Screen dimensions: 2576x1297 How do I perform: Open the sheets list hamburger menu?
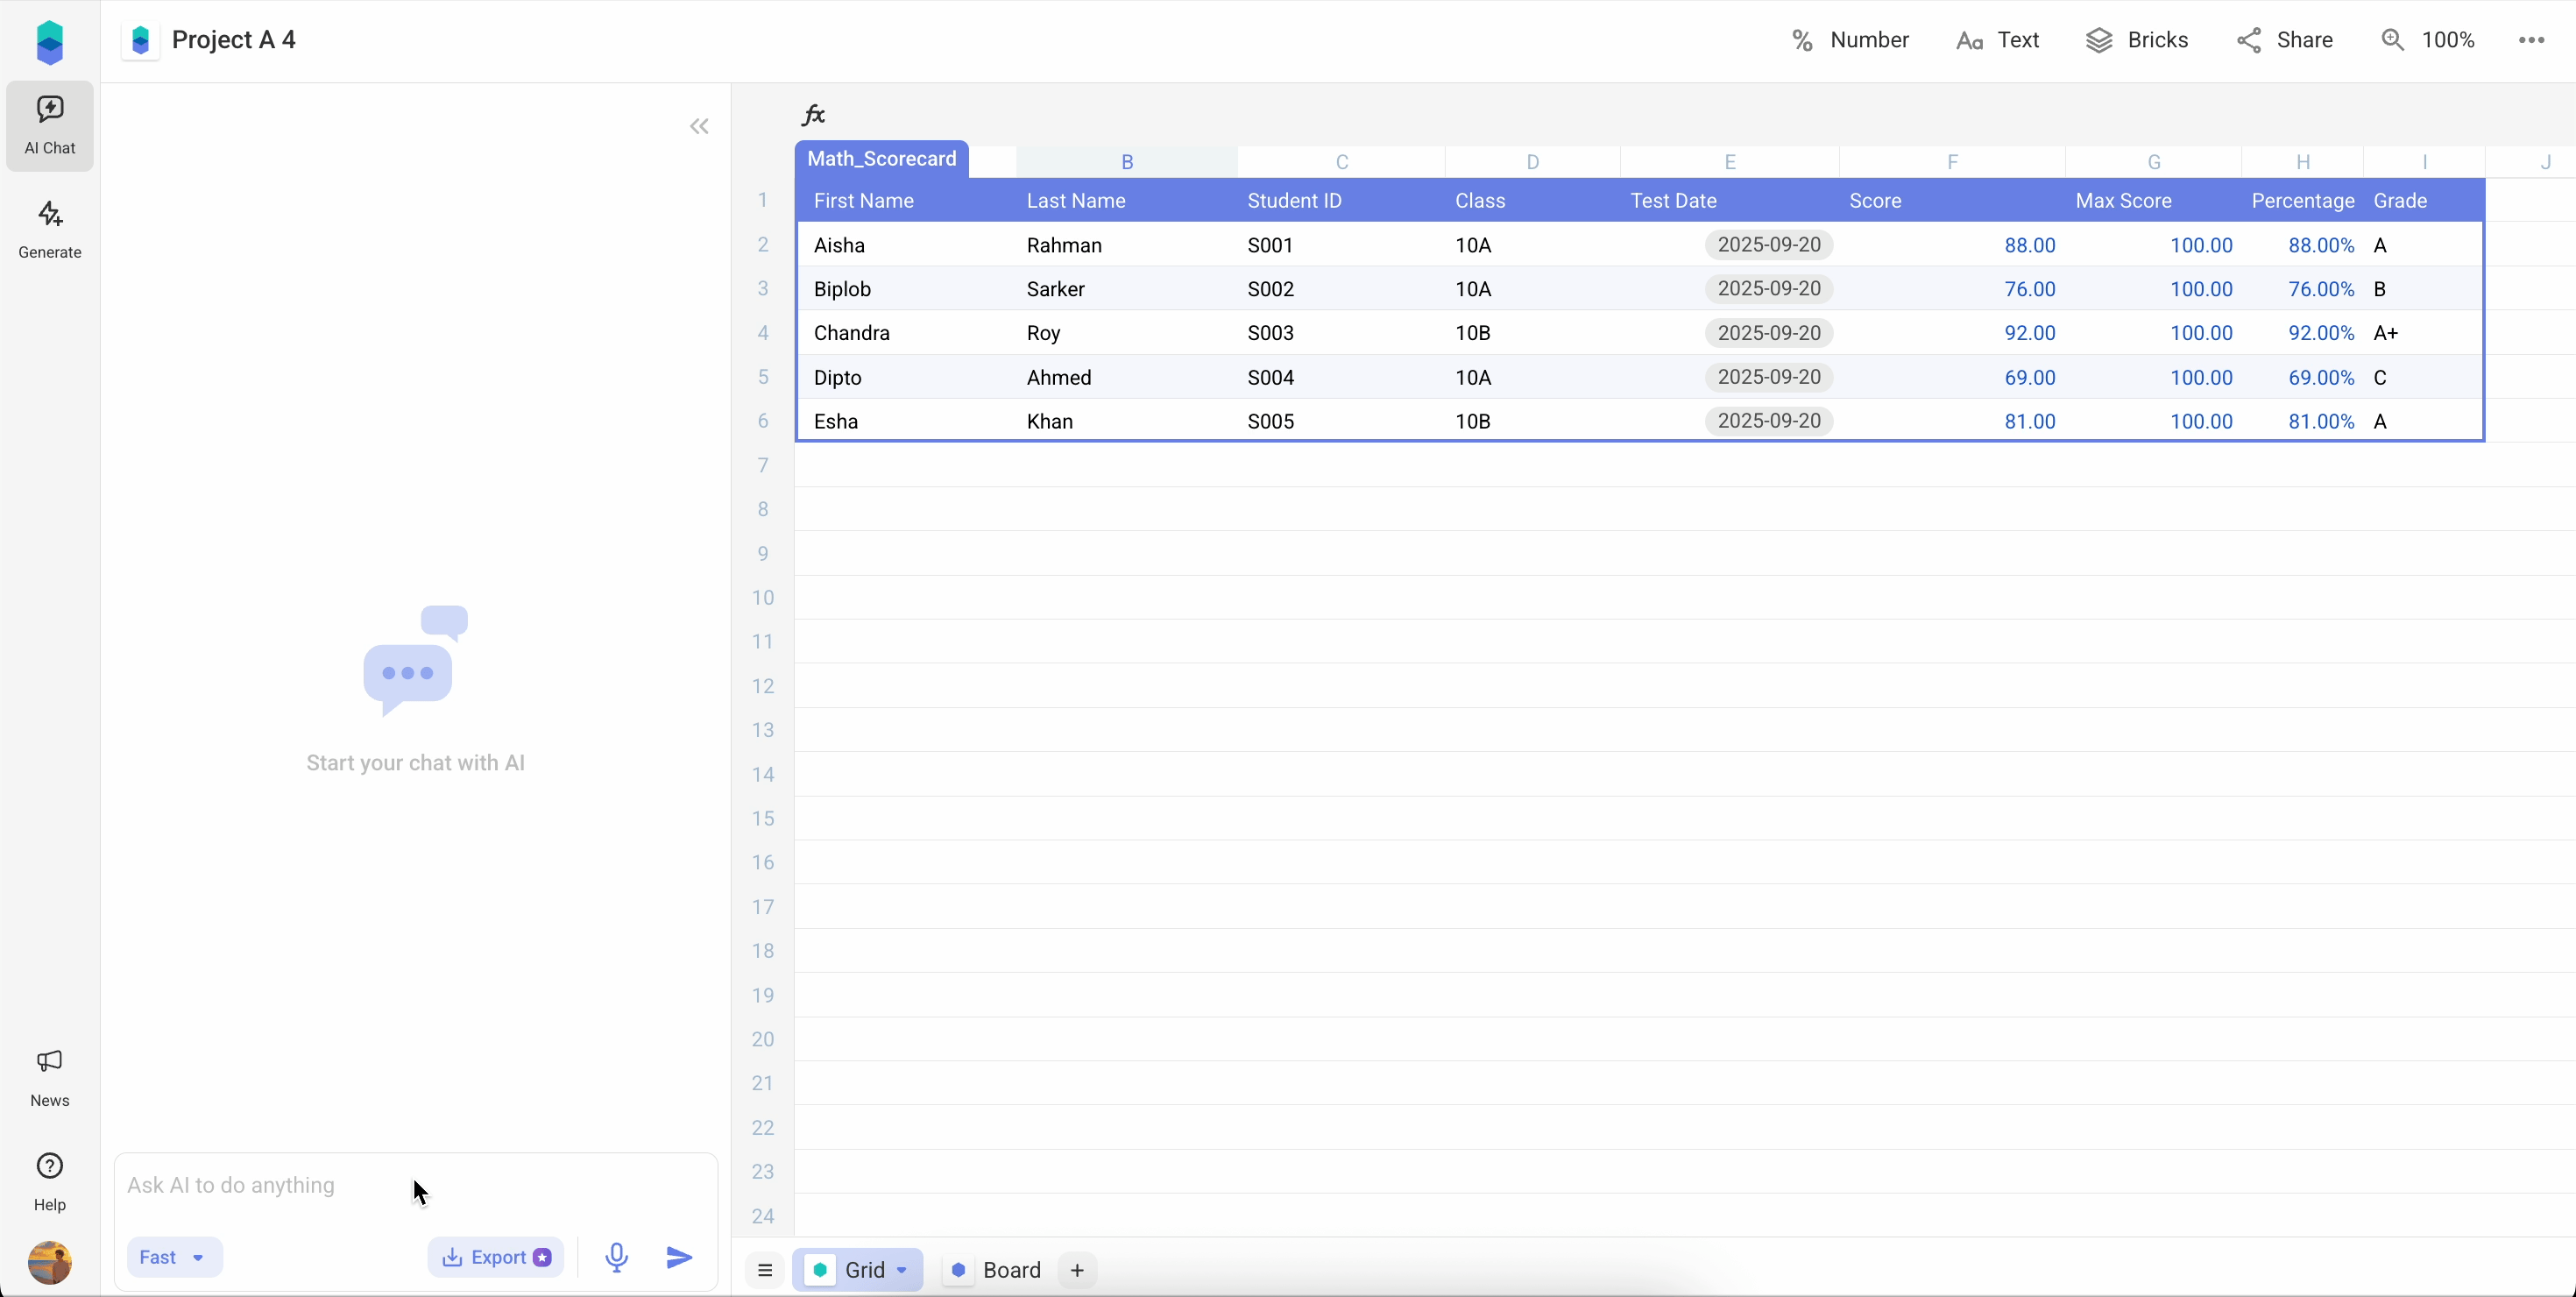[765, 1269]
